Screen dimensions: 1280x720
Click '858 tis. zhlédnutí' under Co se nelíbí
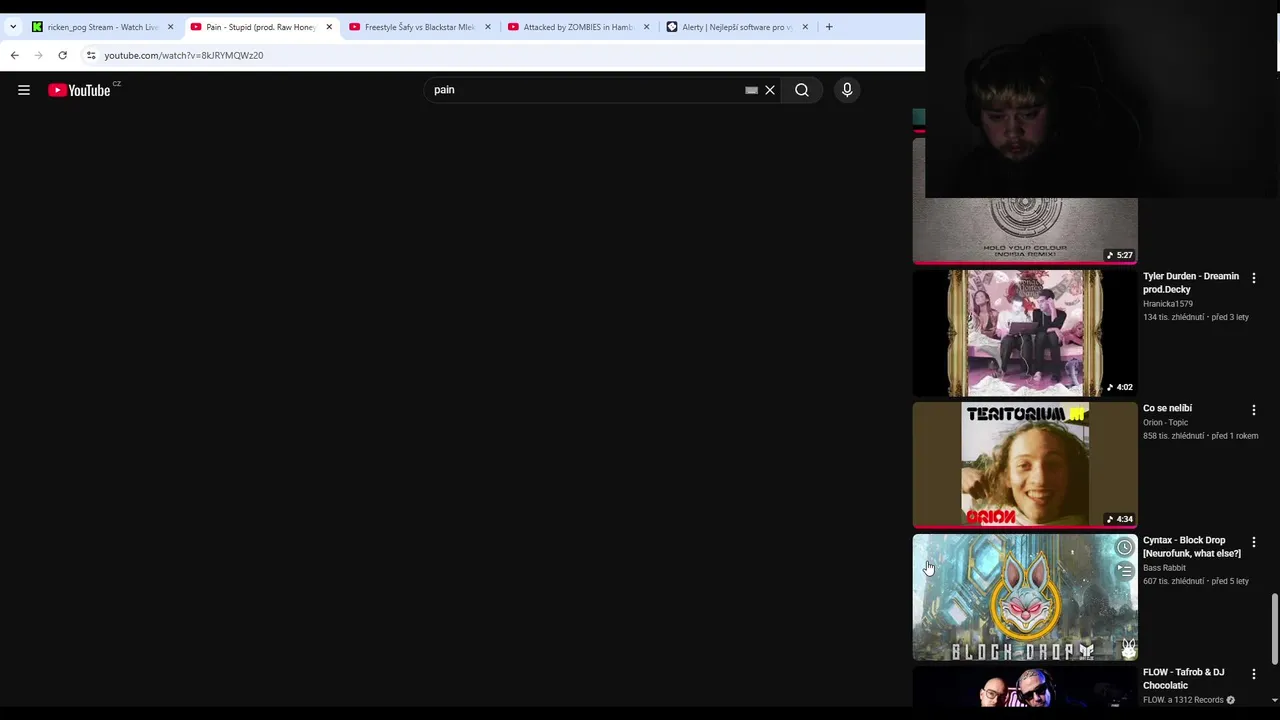pyautogui.click(x=1174, y=436)
